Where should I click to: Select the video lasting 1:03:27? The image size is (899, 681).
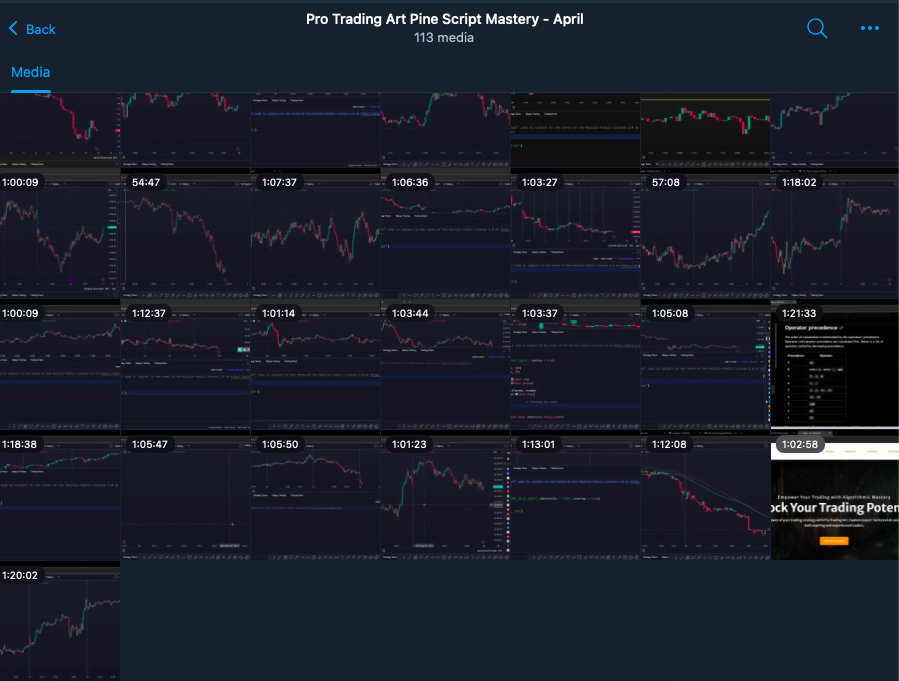point(575,236)
